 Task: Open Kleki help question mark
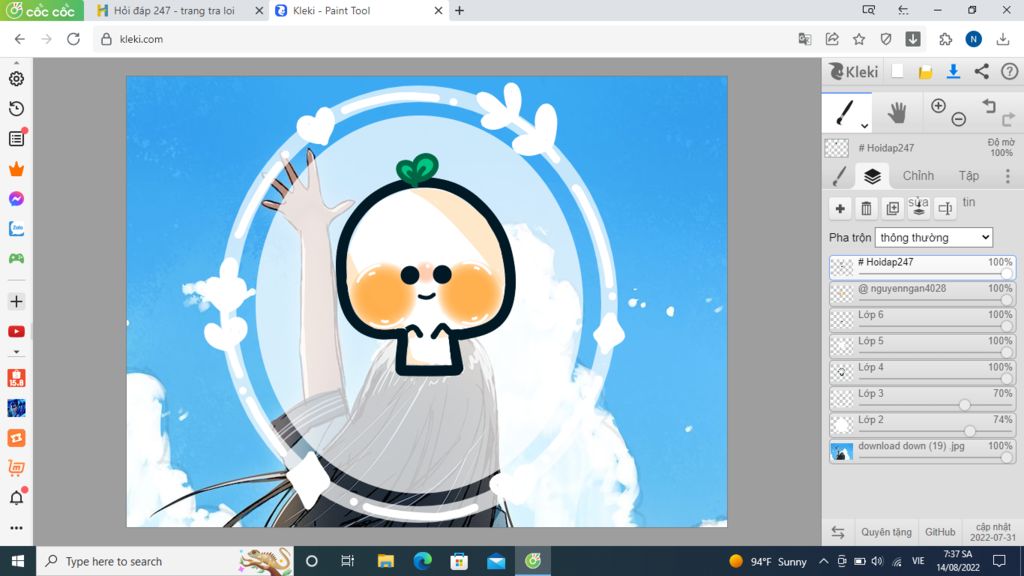(x=1009, y=71)
